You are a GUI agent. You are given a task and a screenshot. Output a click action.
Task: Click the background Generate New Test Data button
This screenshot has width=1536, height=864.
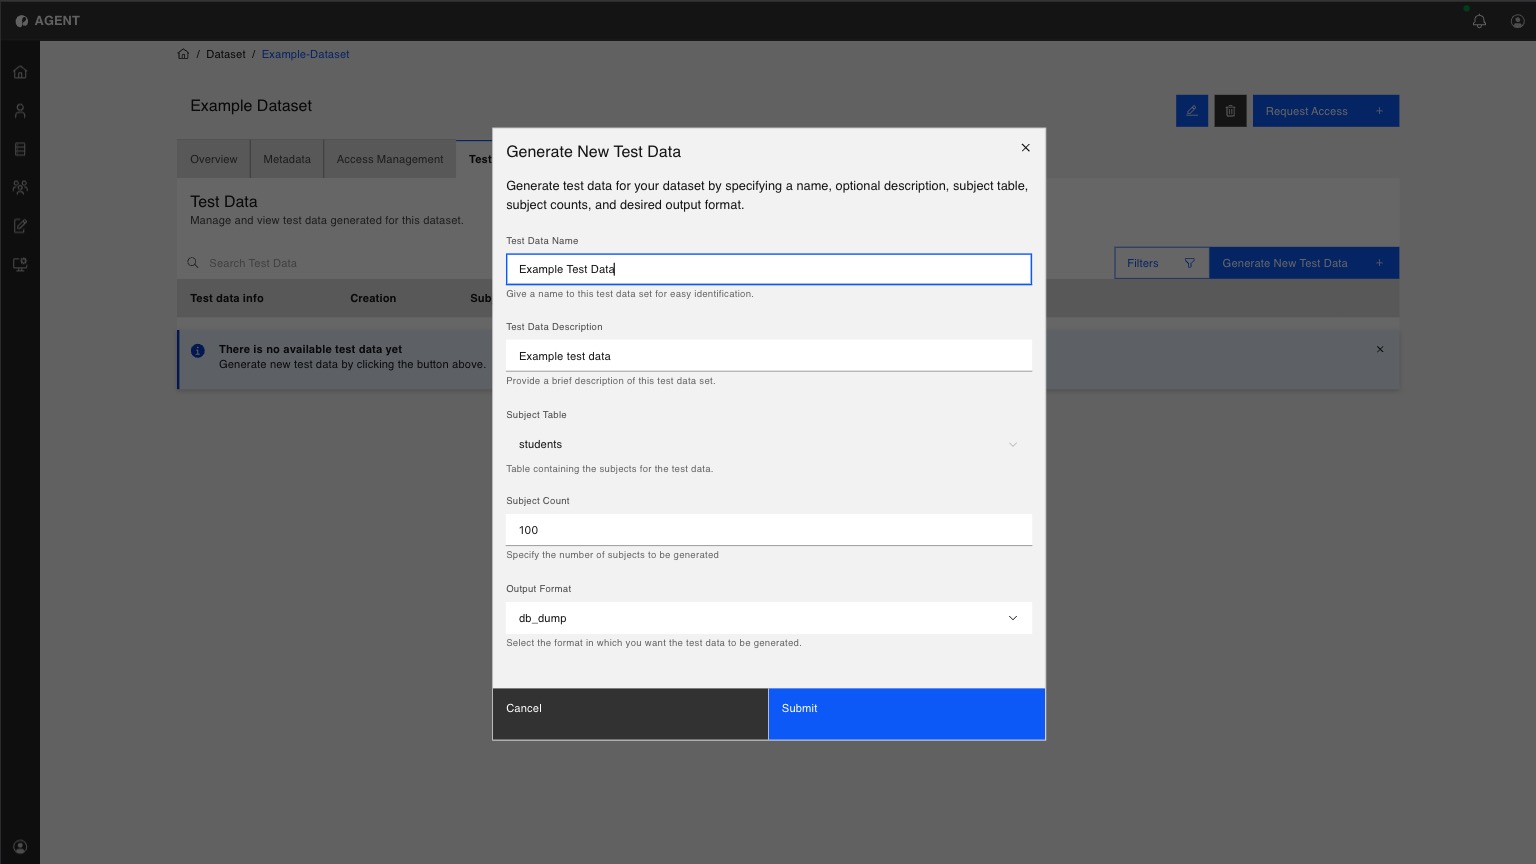click(1304, 263)
